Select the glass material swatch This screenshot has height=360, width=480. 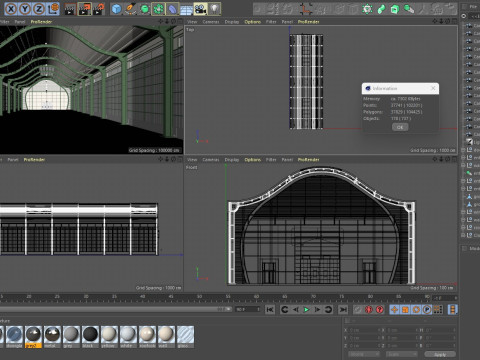coord(185,337)
